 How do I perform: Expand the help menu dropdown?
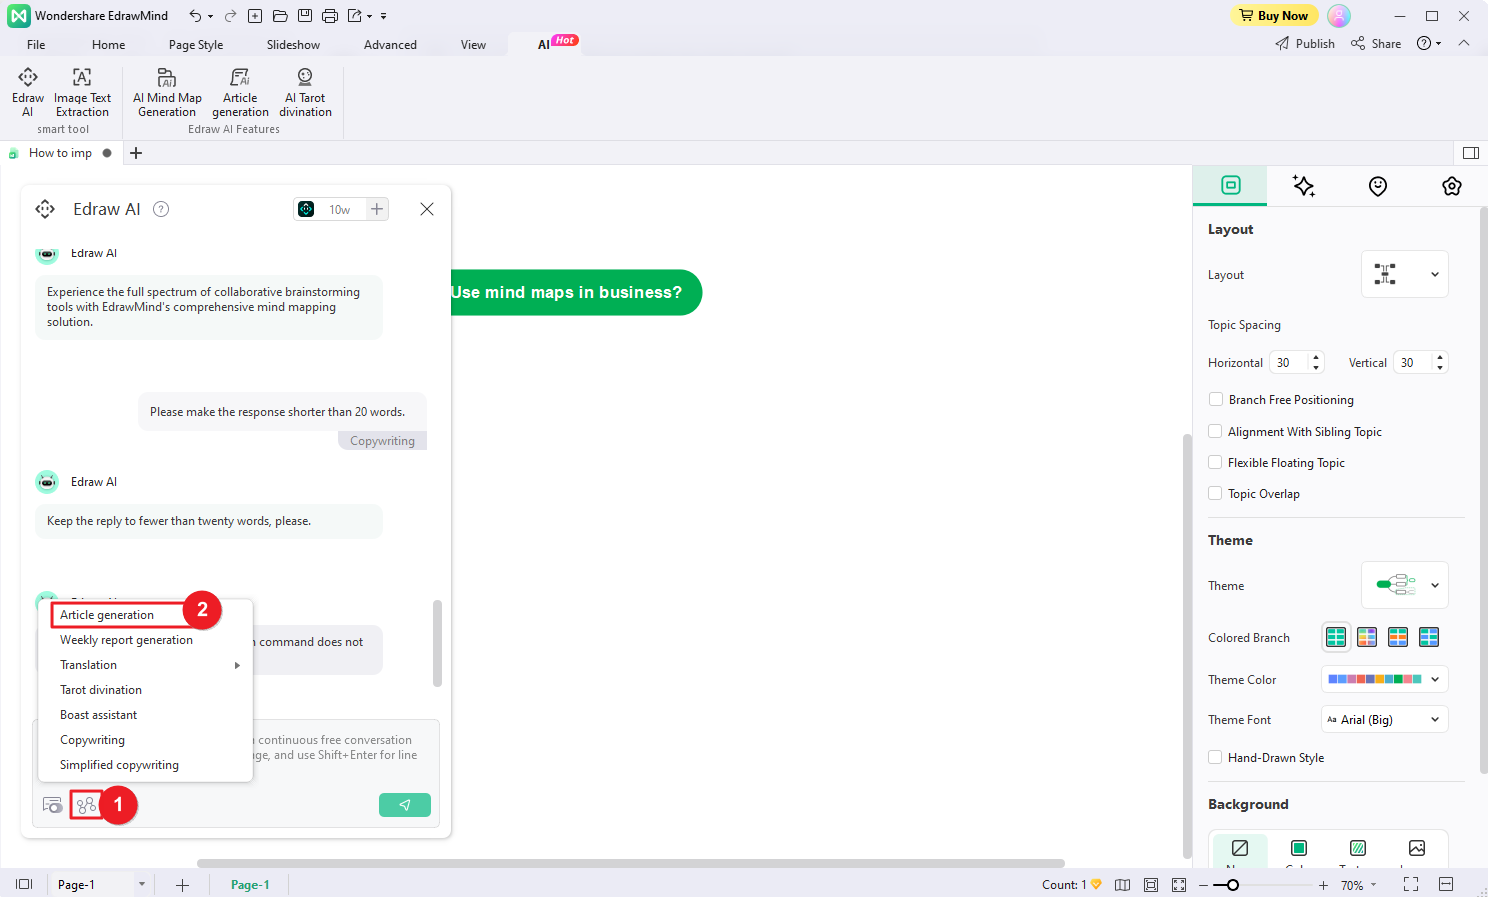pos(1439,44)
